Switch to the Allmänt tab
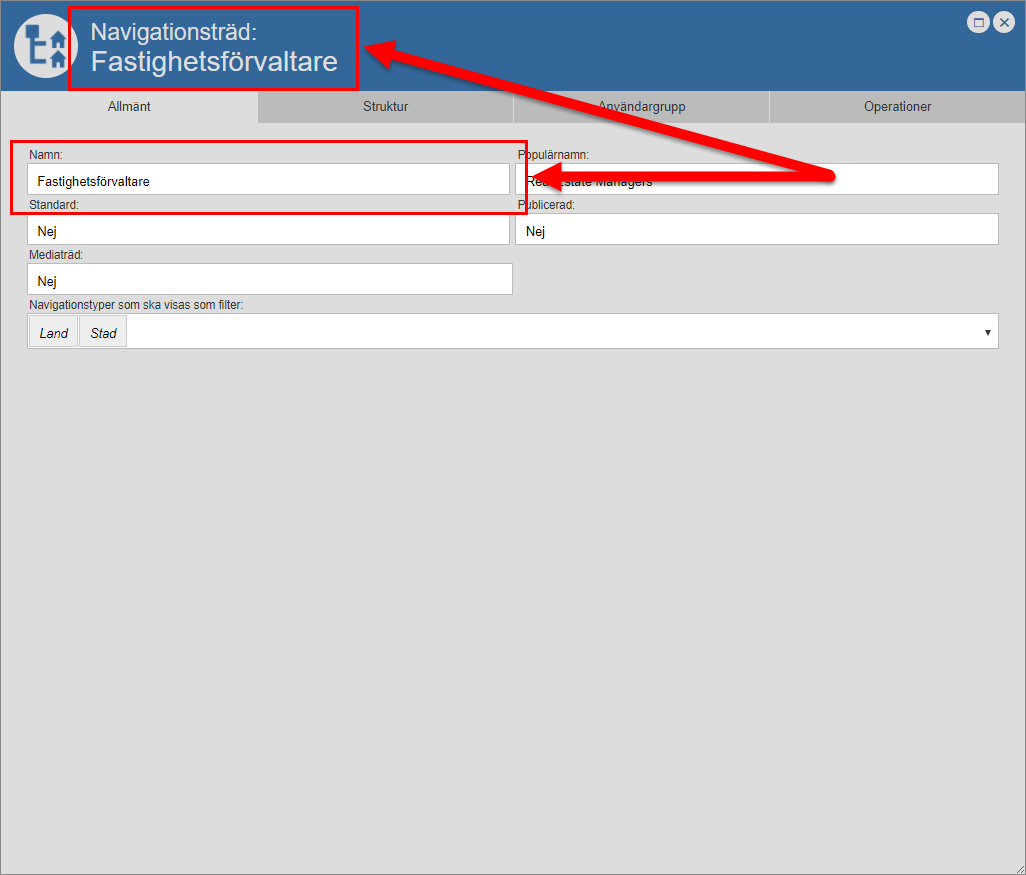This screenshot has width=1026, height=875. [x=129, y=107]
